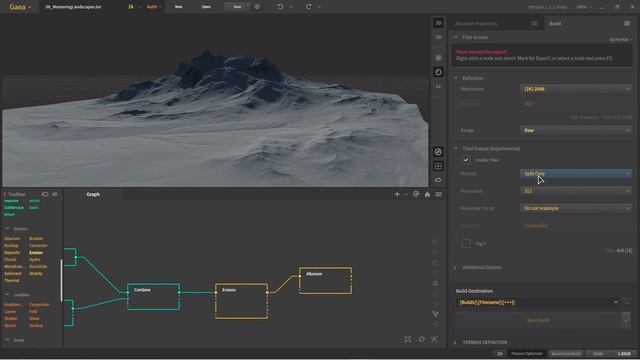
Task: Switch viewport to 3D mode
Action: 438,23
